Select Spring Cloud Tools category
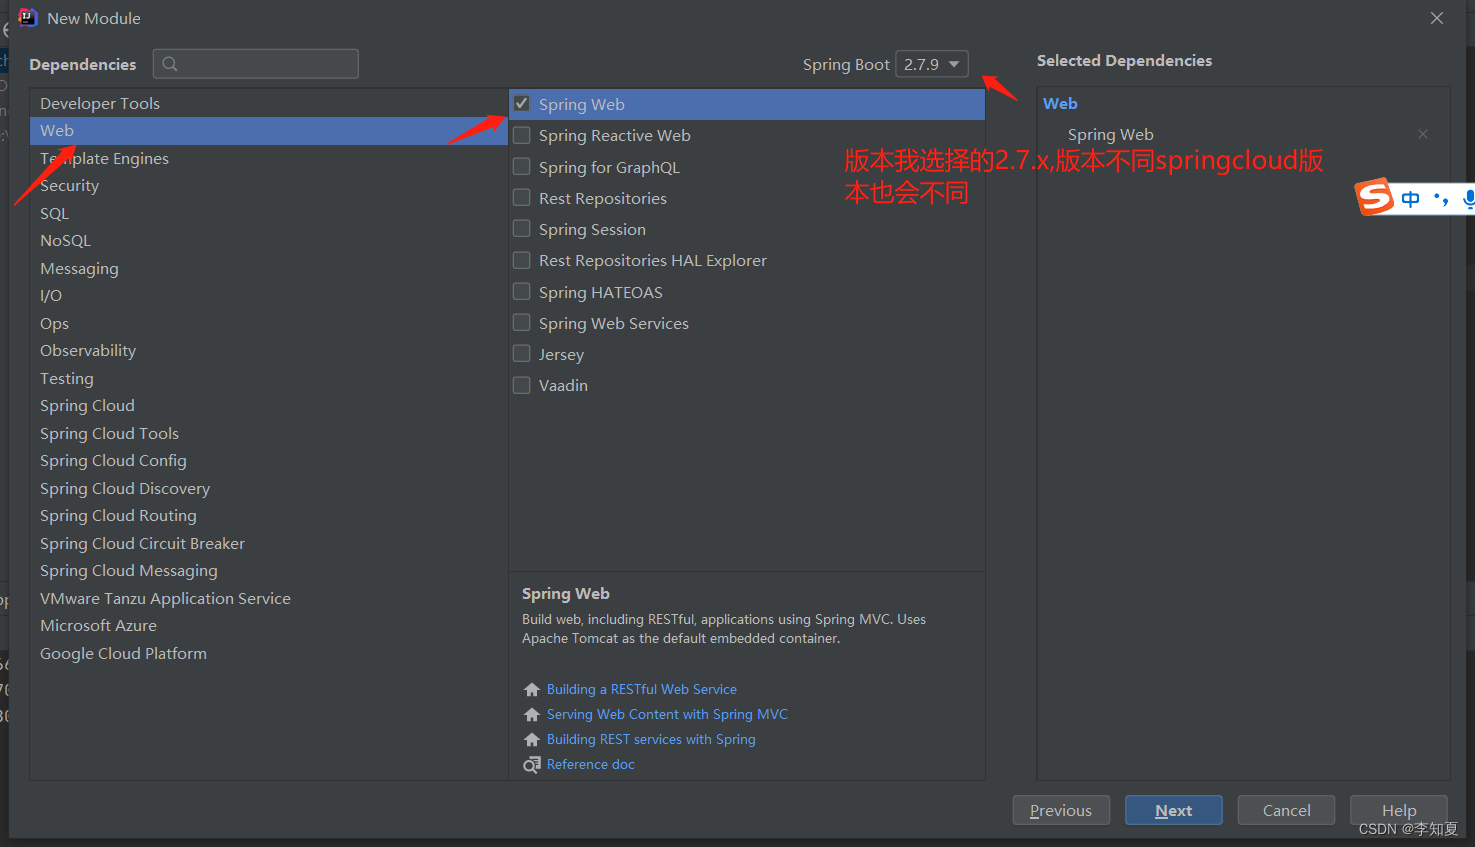Image resolution: width=1475 pixels, height=847 pixels. tap(269, 433)
